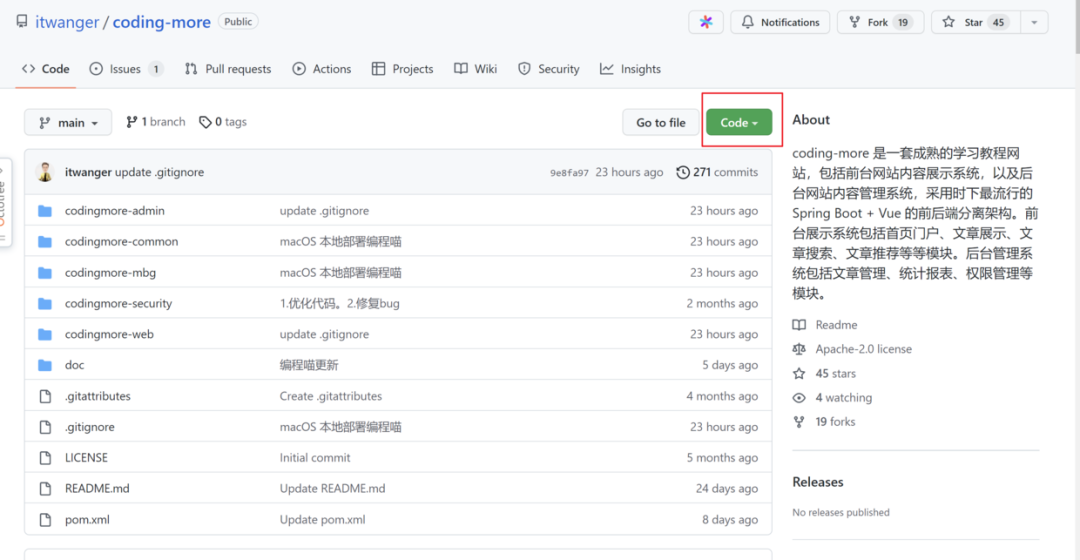Click the folder icon for codingmore-web
This screenshot has height=560, width=1080.
coord(45,334)
